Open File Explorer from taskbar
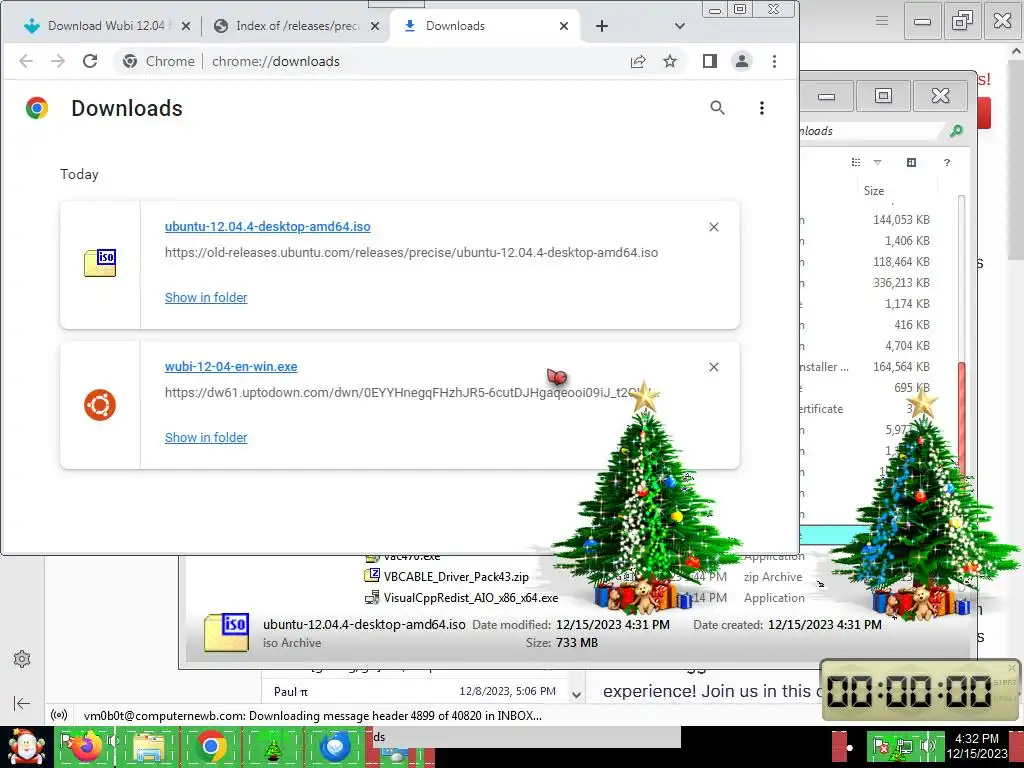1024x768 pixels. click(x=148, y=747)
